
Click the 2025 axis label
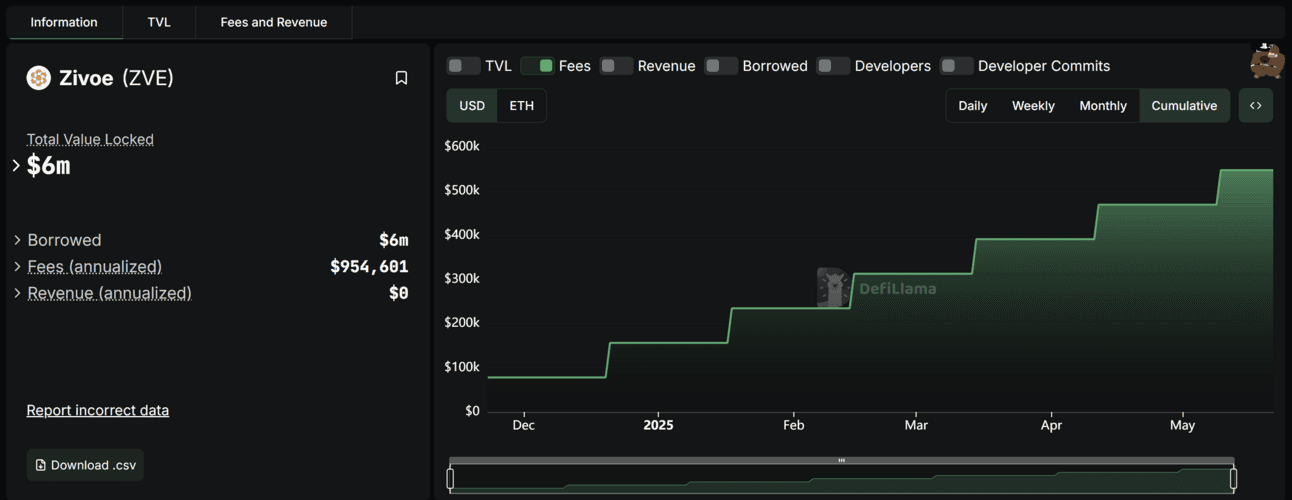click(658, 425)
